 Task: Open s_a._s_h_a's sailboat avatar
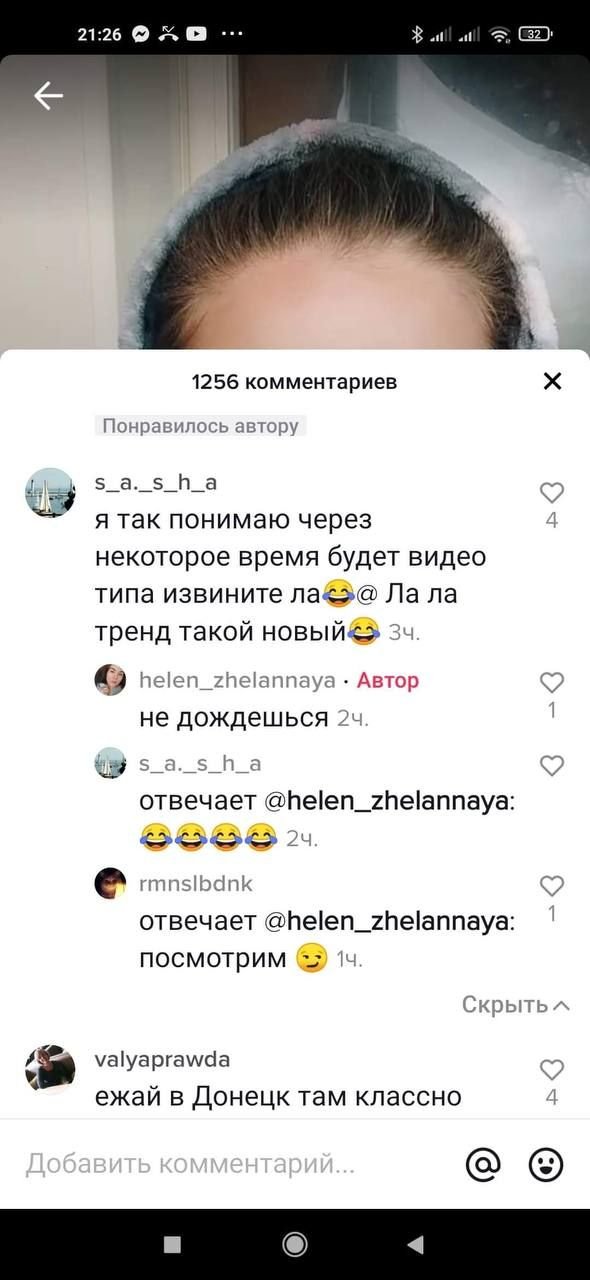coord(49,492)
